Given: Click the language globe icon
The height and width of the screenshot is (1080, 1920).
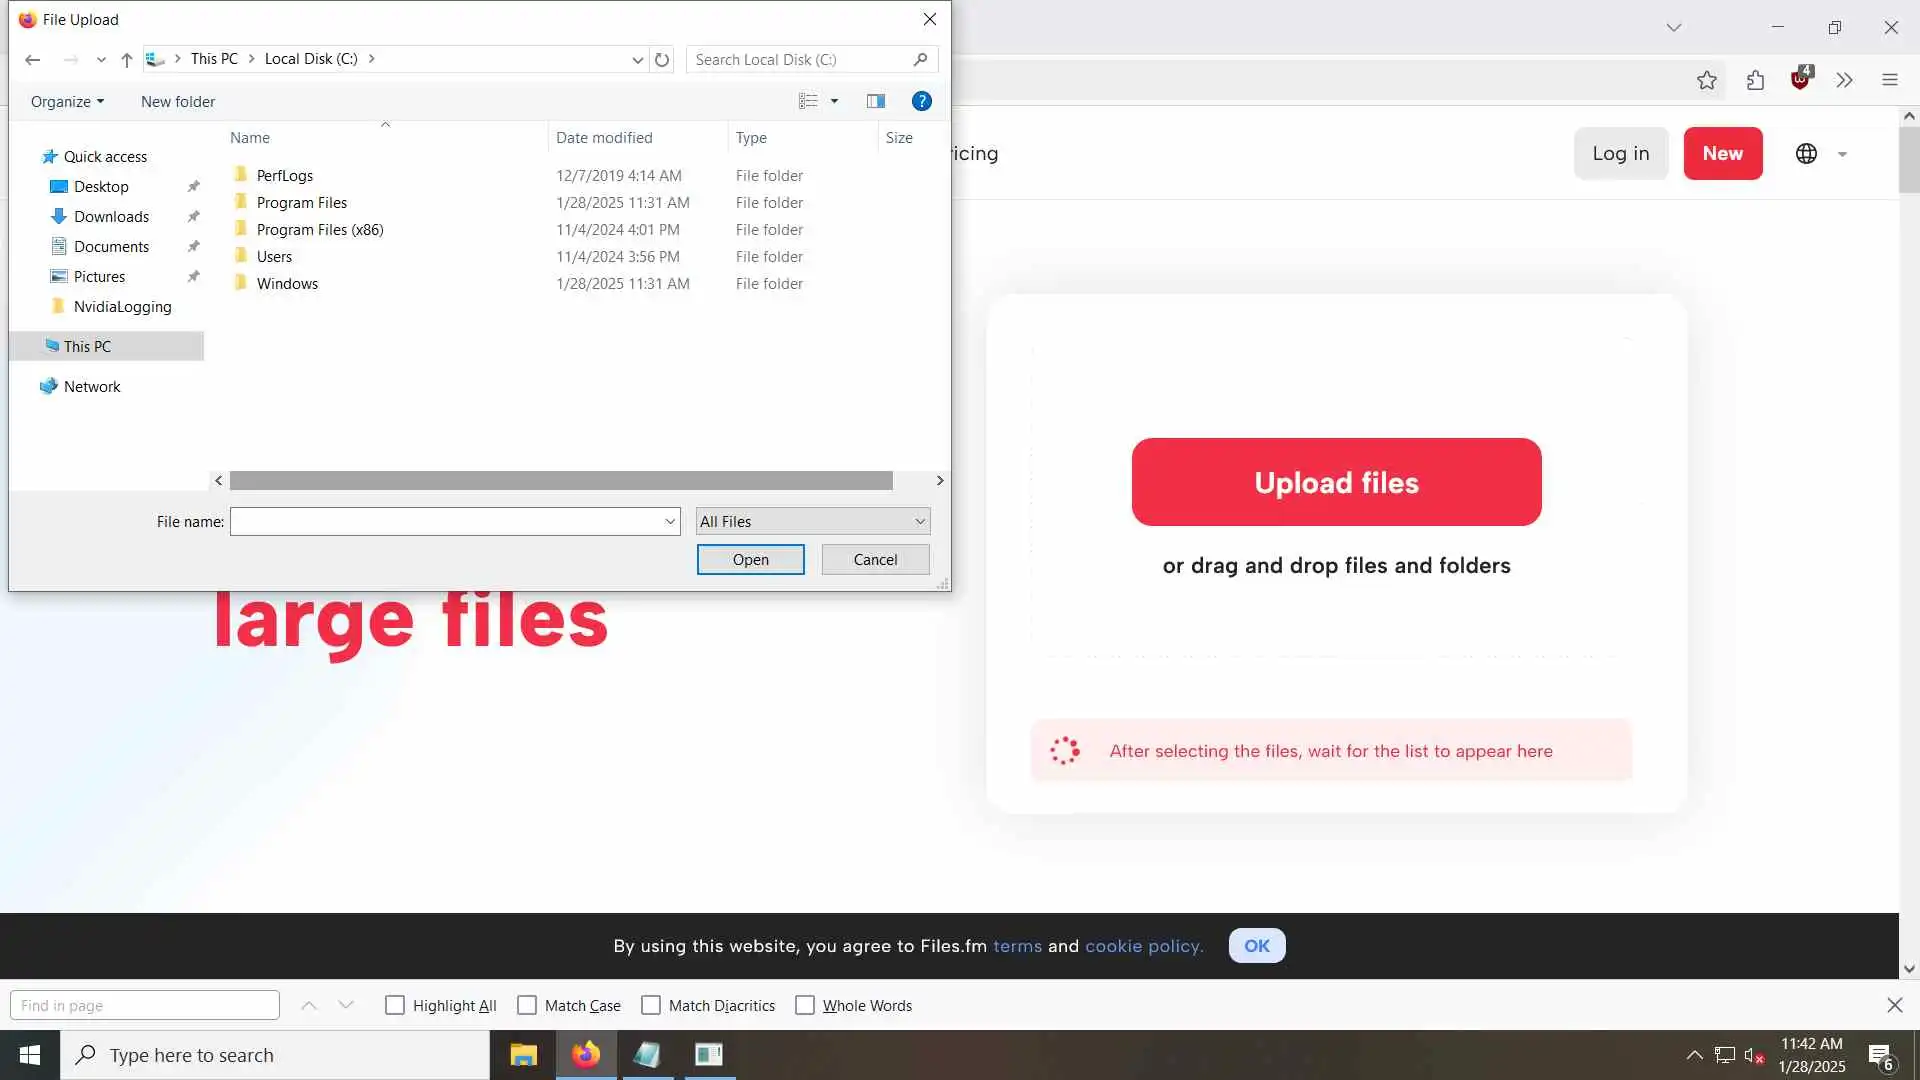Looking at the screenshot, I should (x=1806, y=154).
